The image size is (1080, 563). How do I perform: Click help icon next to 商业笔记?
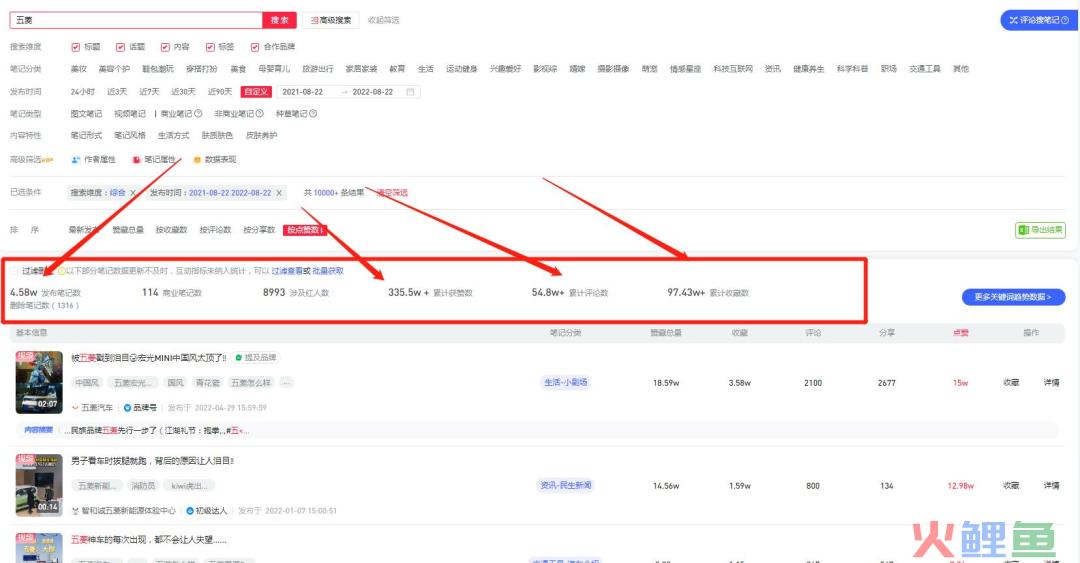pyautogui.click(x=198, y=114)
